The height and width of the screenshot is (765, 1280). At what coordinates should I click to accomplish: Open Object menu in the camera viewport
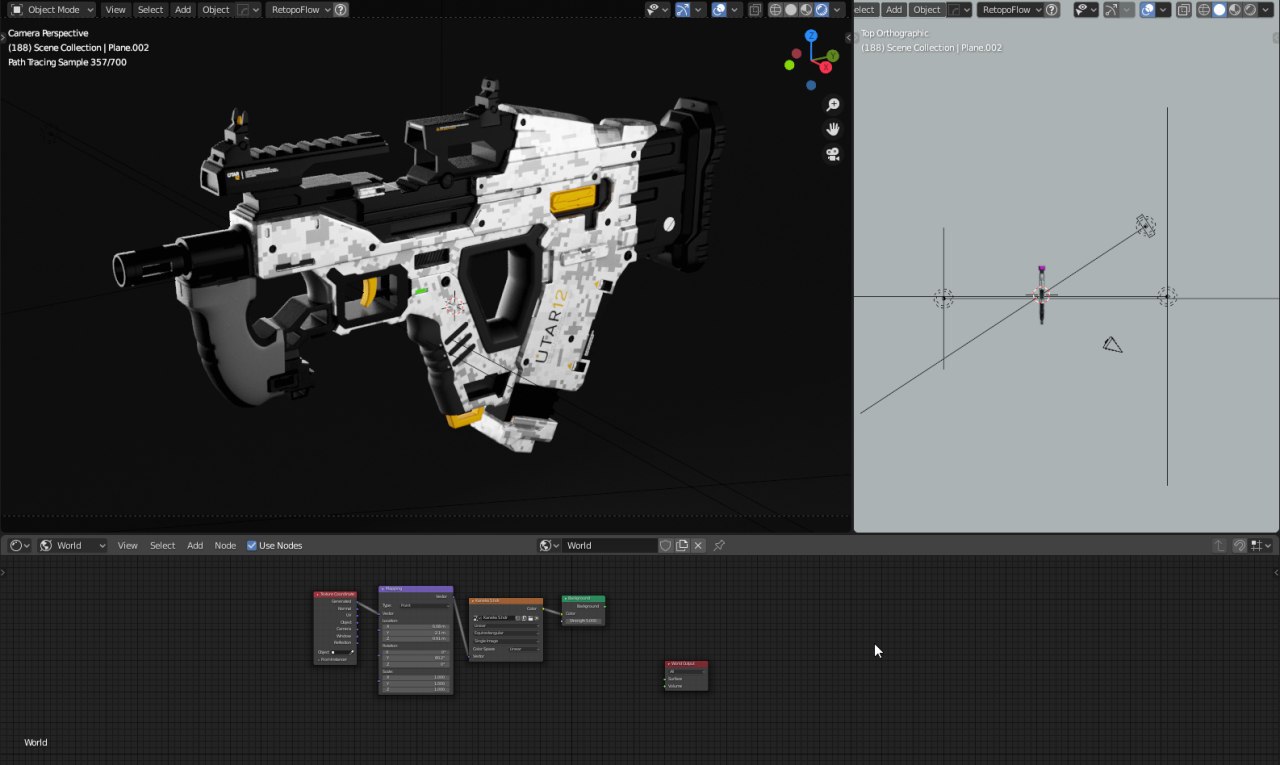pos(216,10)
